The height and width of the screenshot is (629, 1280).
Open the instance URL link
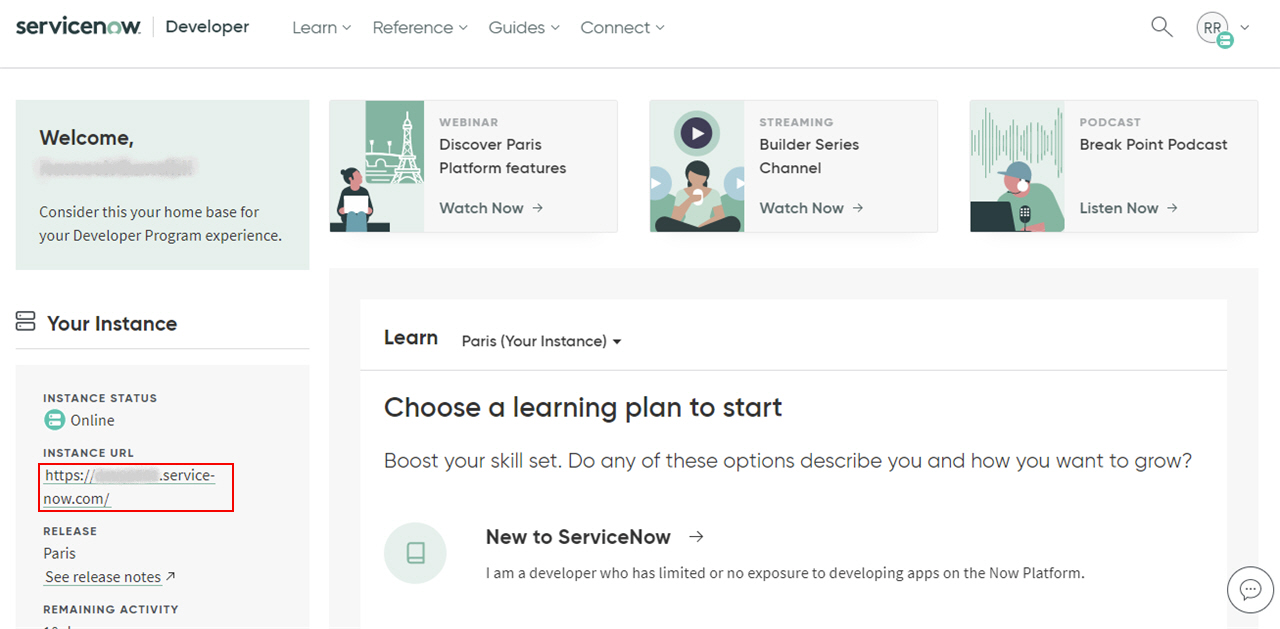[129, 487]
